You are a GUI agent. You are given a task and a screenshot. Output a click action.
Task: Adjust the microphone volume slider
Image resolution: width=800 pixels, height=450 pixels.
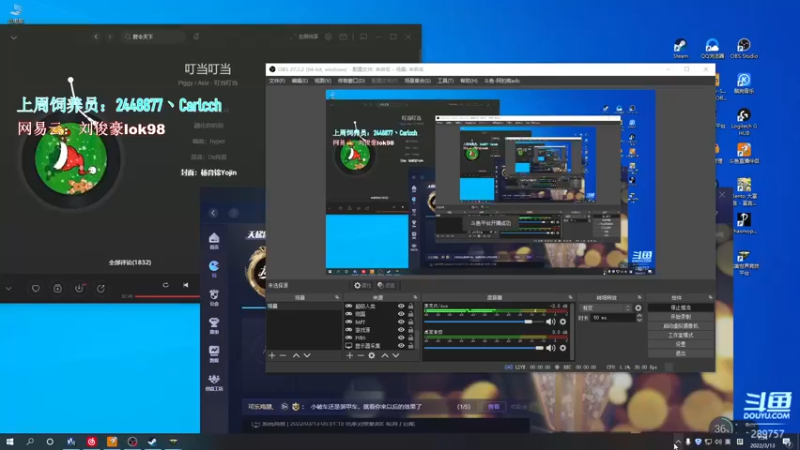click(484, 321)
